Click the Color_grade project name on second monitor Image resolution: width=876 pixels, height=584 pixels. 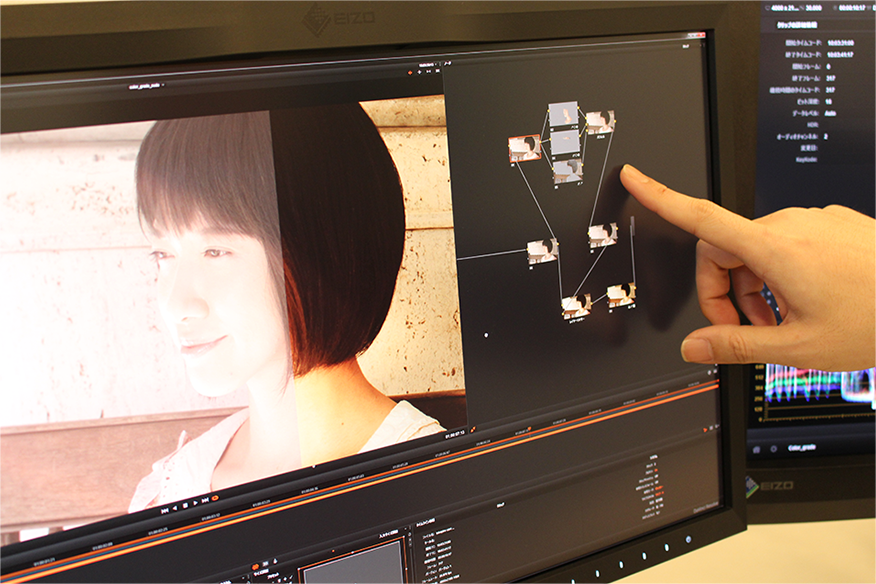(802, 448)
